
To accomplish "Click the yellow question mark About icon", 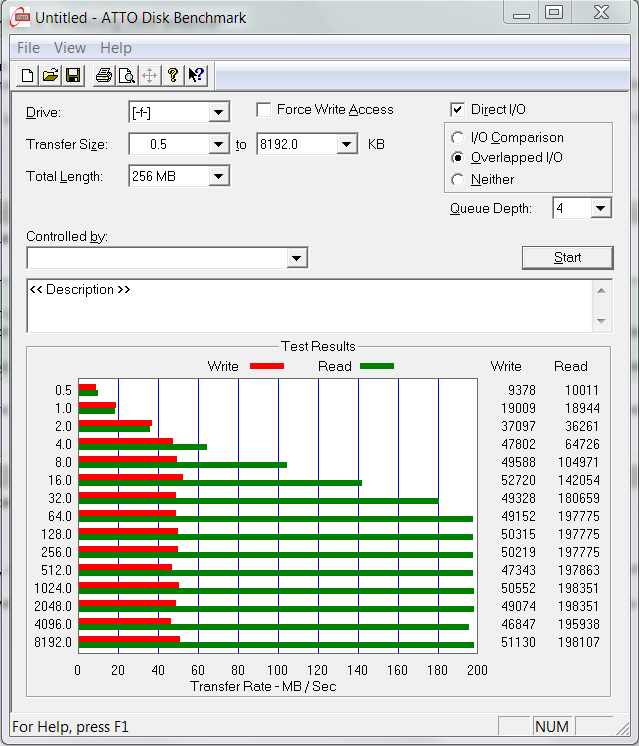I will click(x=173, y=75).
